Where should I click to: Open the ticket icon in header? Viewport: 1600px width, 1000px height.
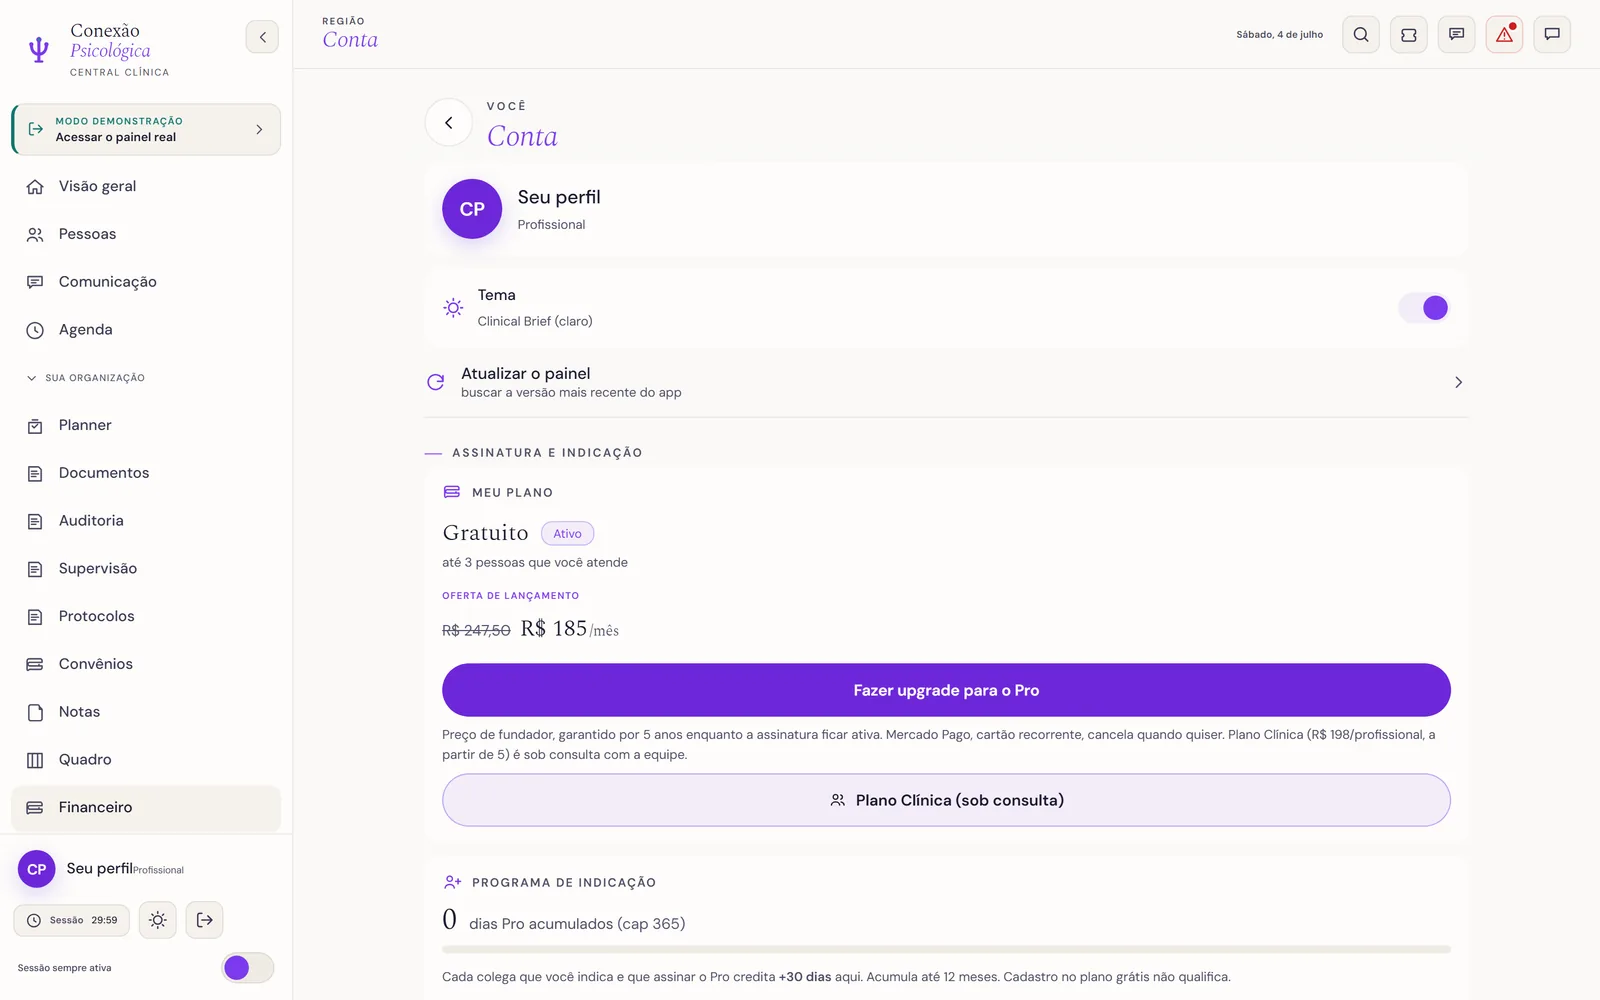1409,35
